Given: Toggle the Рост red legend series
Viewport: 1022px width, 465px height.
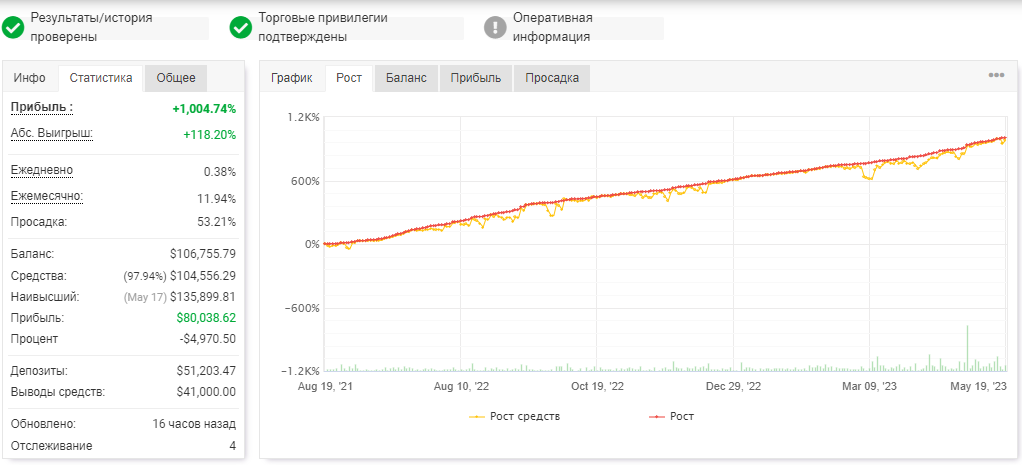Looking at the screenshot, I should 672,416.
